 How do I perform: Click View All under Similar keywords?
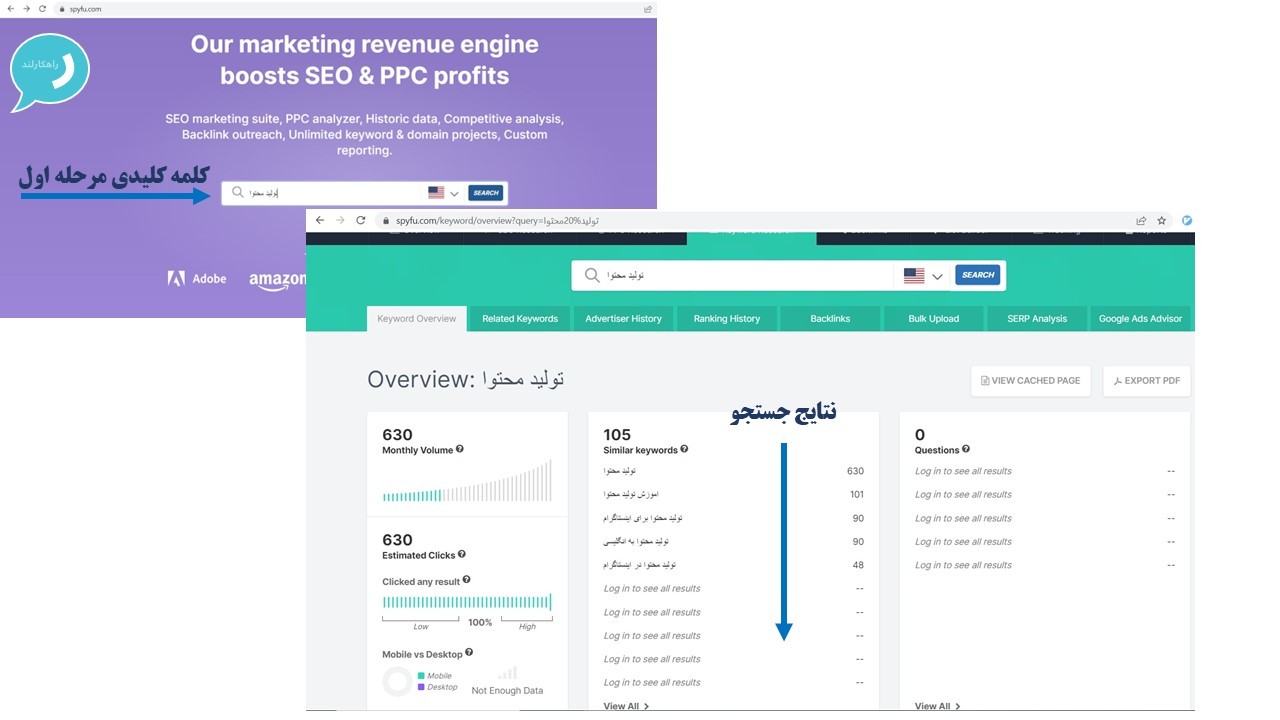(626, 706)
